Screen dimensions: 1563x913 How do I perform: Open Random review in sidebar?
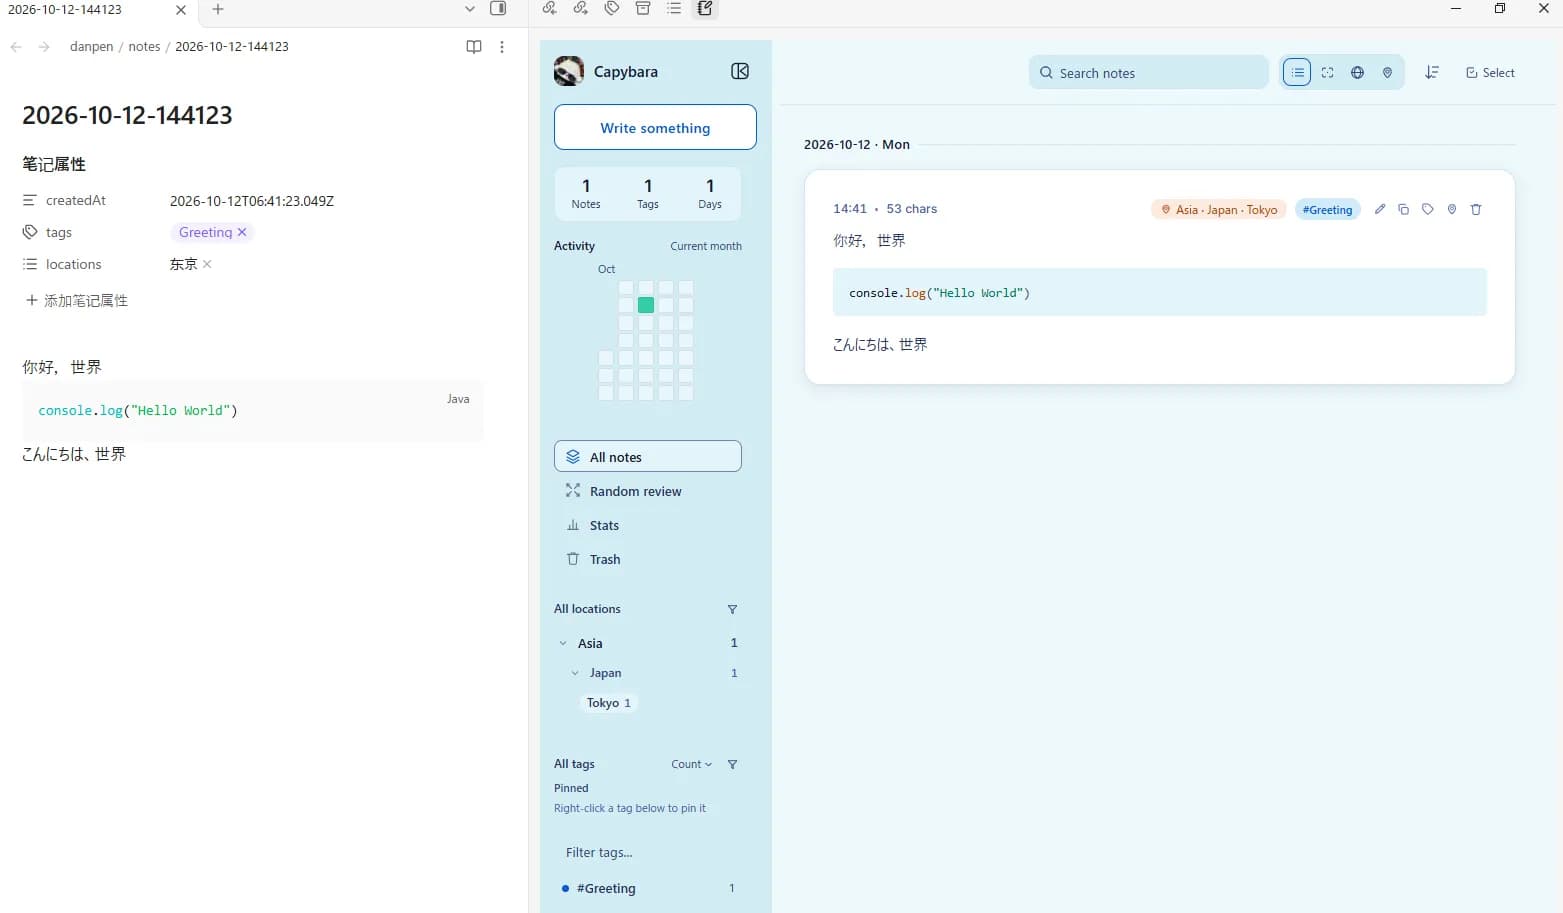648,491
